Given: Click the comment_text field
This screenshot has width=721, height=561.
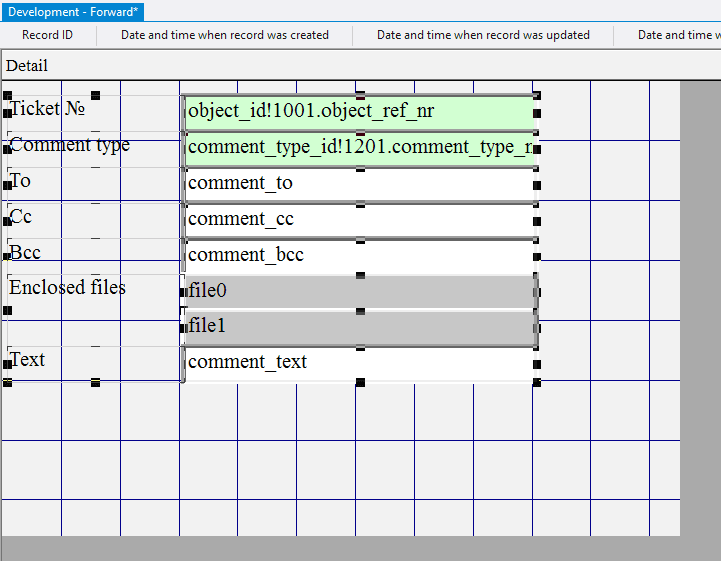Looking at the screenshot, I should 359,363.
